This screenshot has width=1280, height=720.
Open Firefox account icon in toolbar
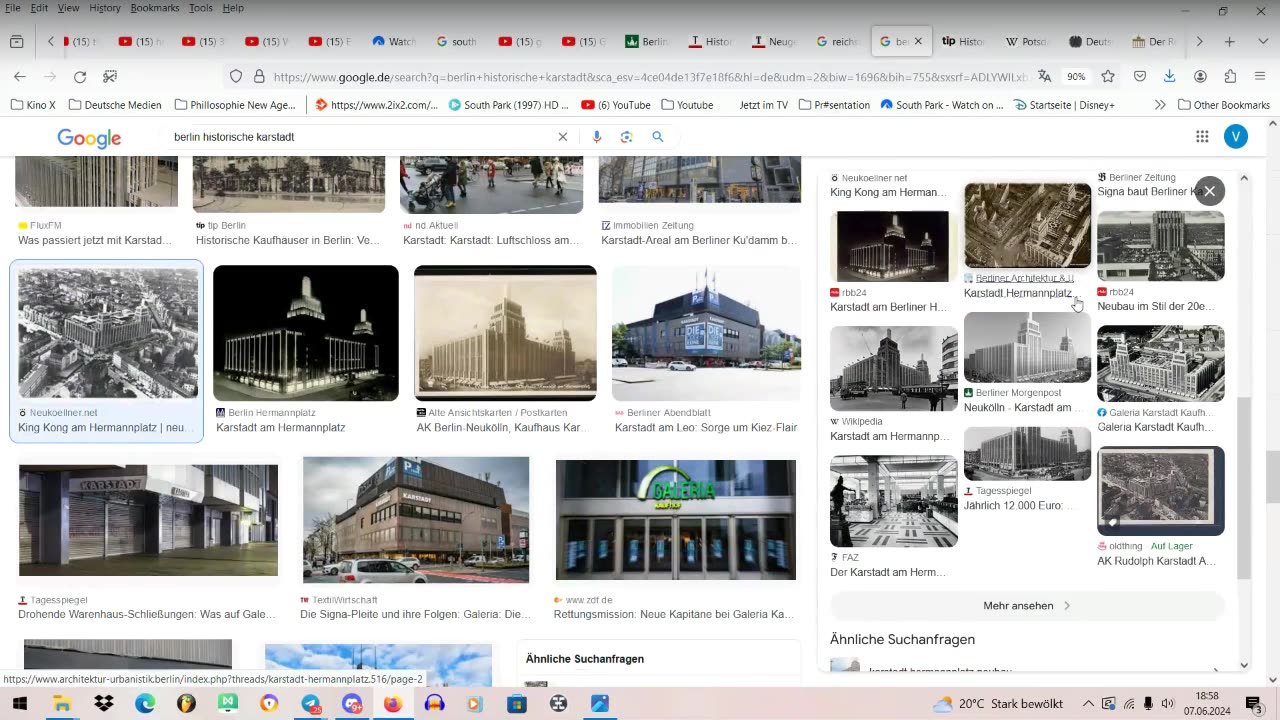tap(1200, 76)
